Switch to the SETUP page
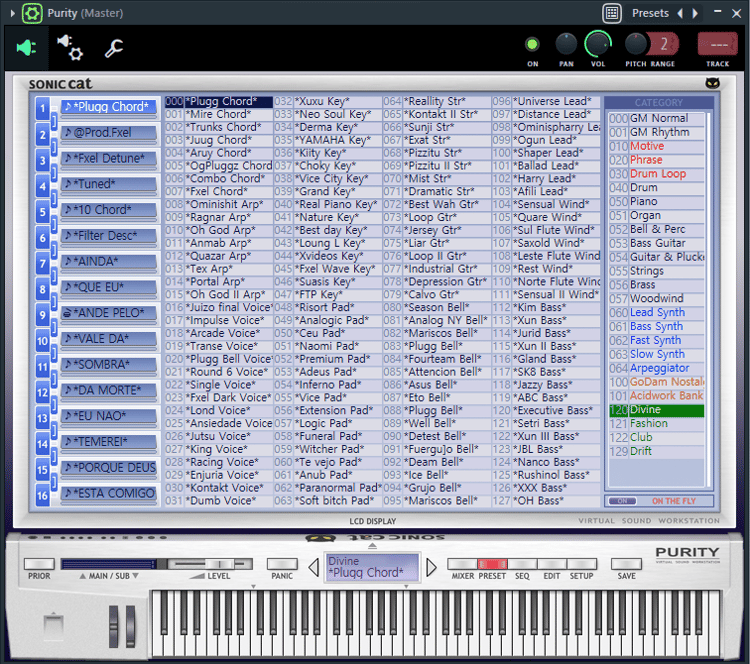The width and height of the screenshot is (750, 664). click(x=582, y=564)
